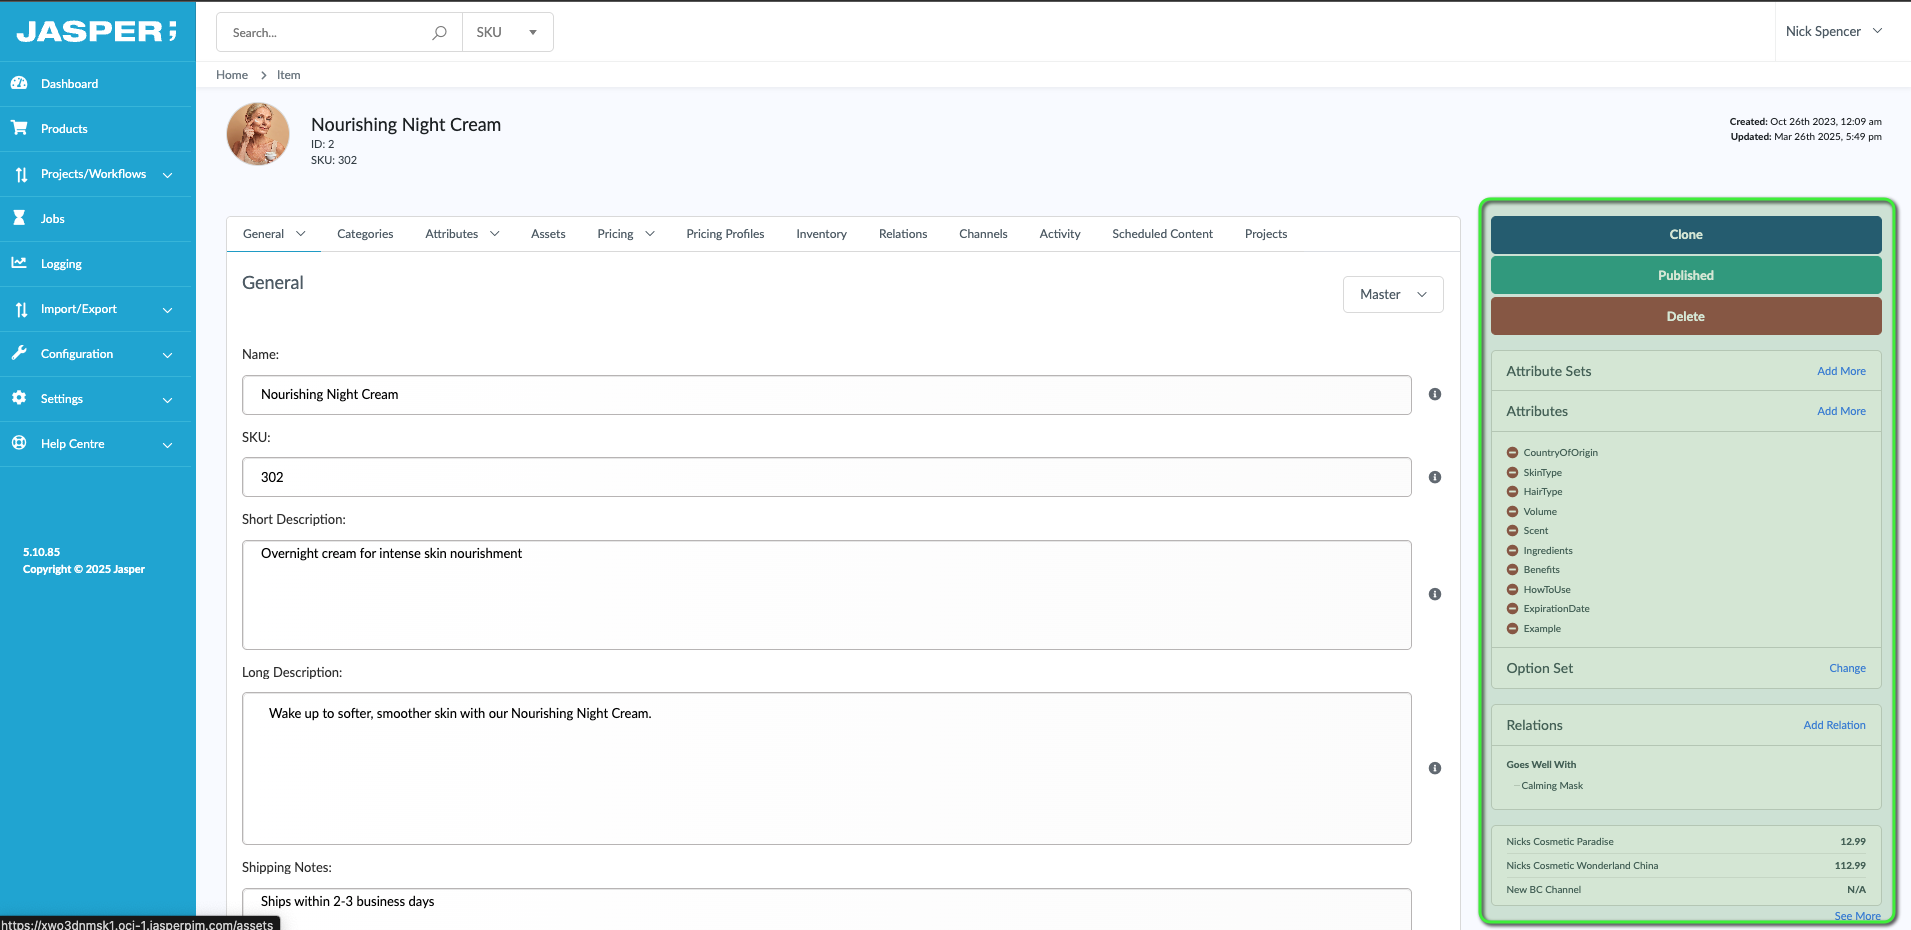The image size is (1911, 930).
Task: Open the Master locale dropdown
Action: 1392,294
